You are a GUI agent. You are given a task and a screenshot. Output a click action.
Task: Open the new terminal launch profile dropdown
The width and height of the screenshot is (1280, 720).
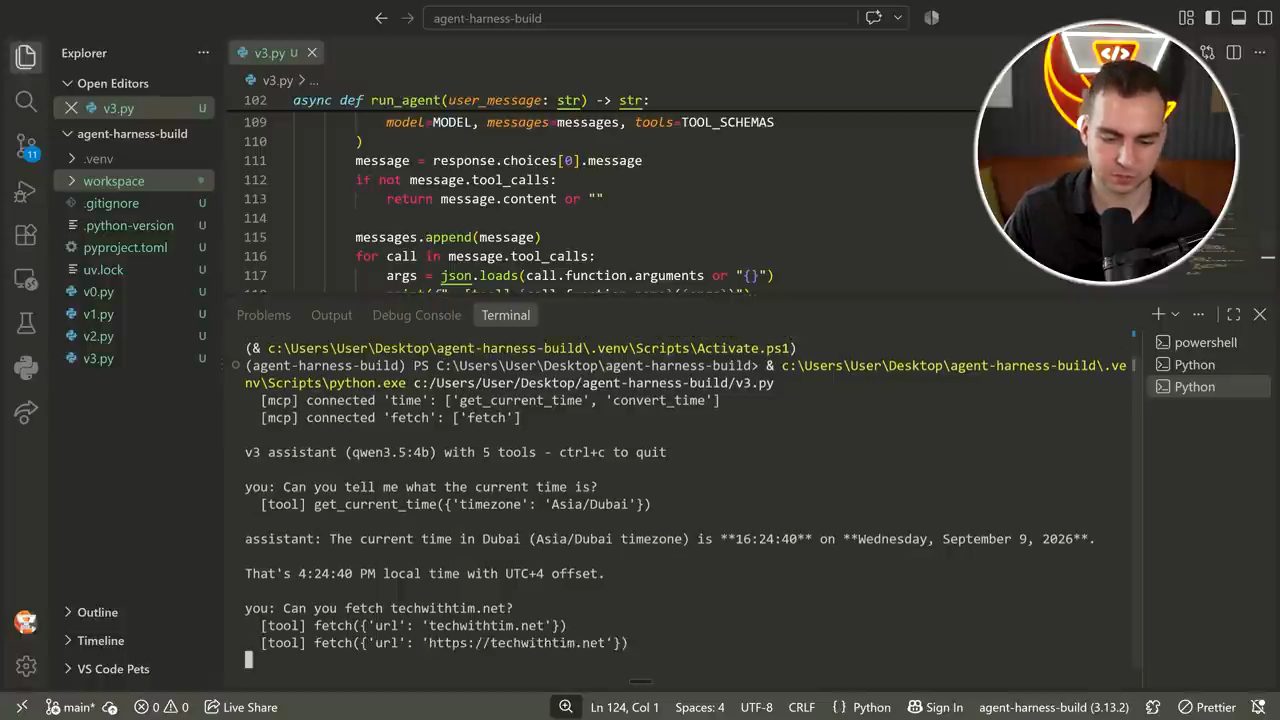click(x=1175, y=314)
